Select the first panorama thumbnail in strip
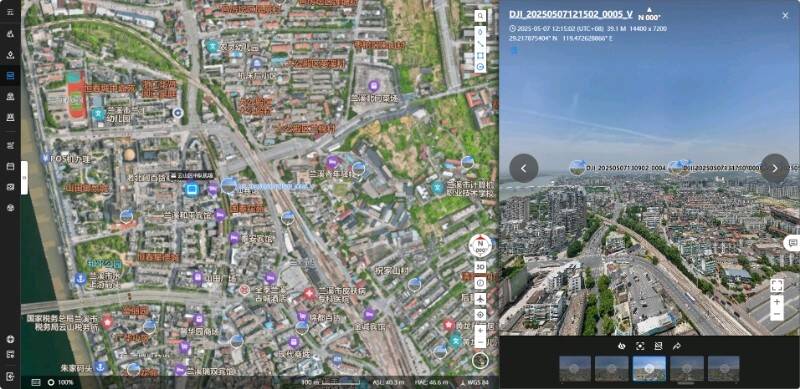 (575, 369)
